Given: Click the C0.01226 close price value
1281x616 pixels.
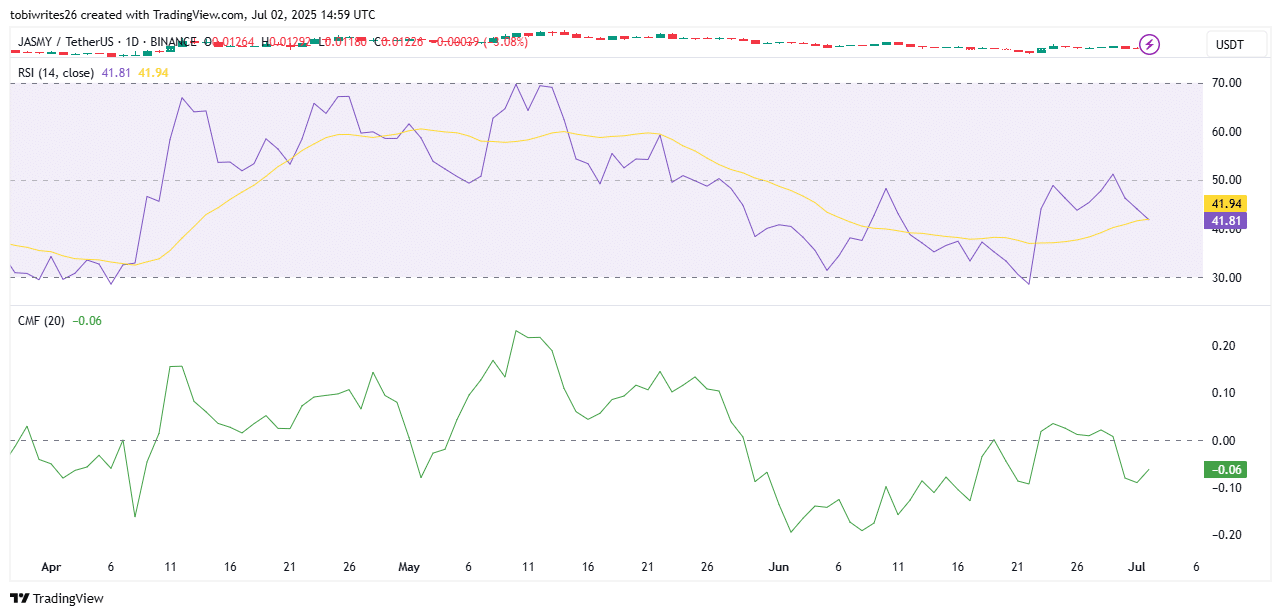Looking at the screenshot, I should point(398,42).
